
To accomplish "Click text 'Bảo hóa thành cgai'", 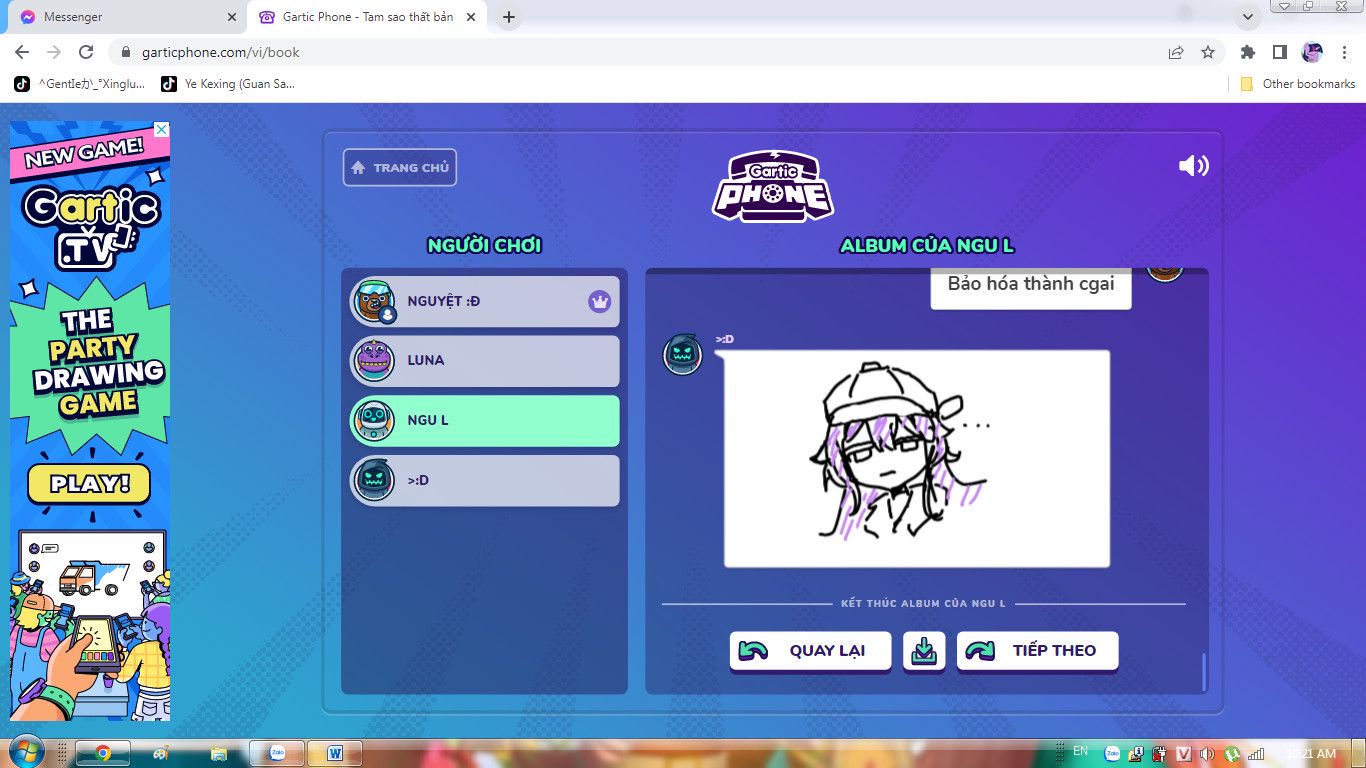I will [1031, 284].
